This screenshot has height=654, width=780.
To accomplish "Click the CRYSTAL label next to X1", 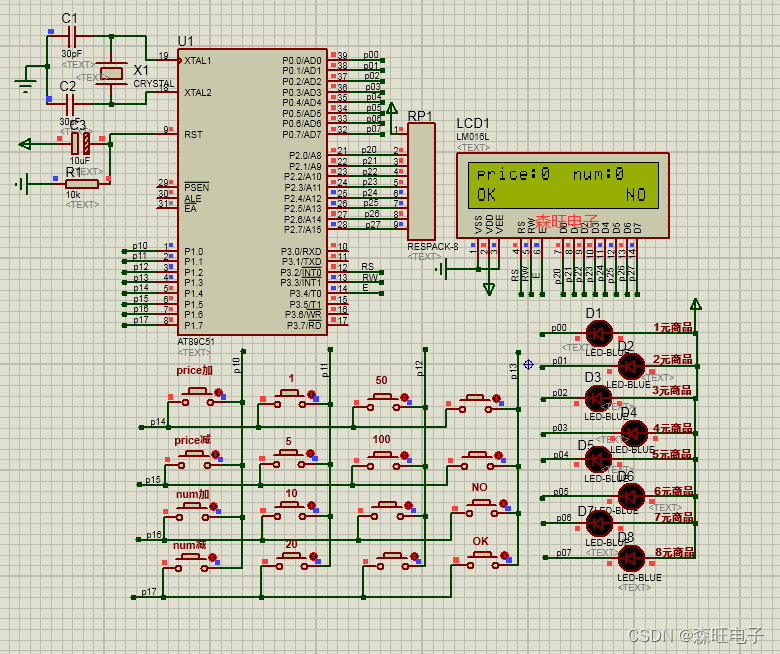I will (x=154, y=84).
